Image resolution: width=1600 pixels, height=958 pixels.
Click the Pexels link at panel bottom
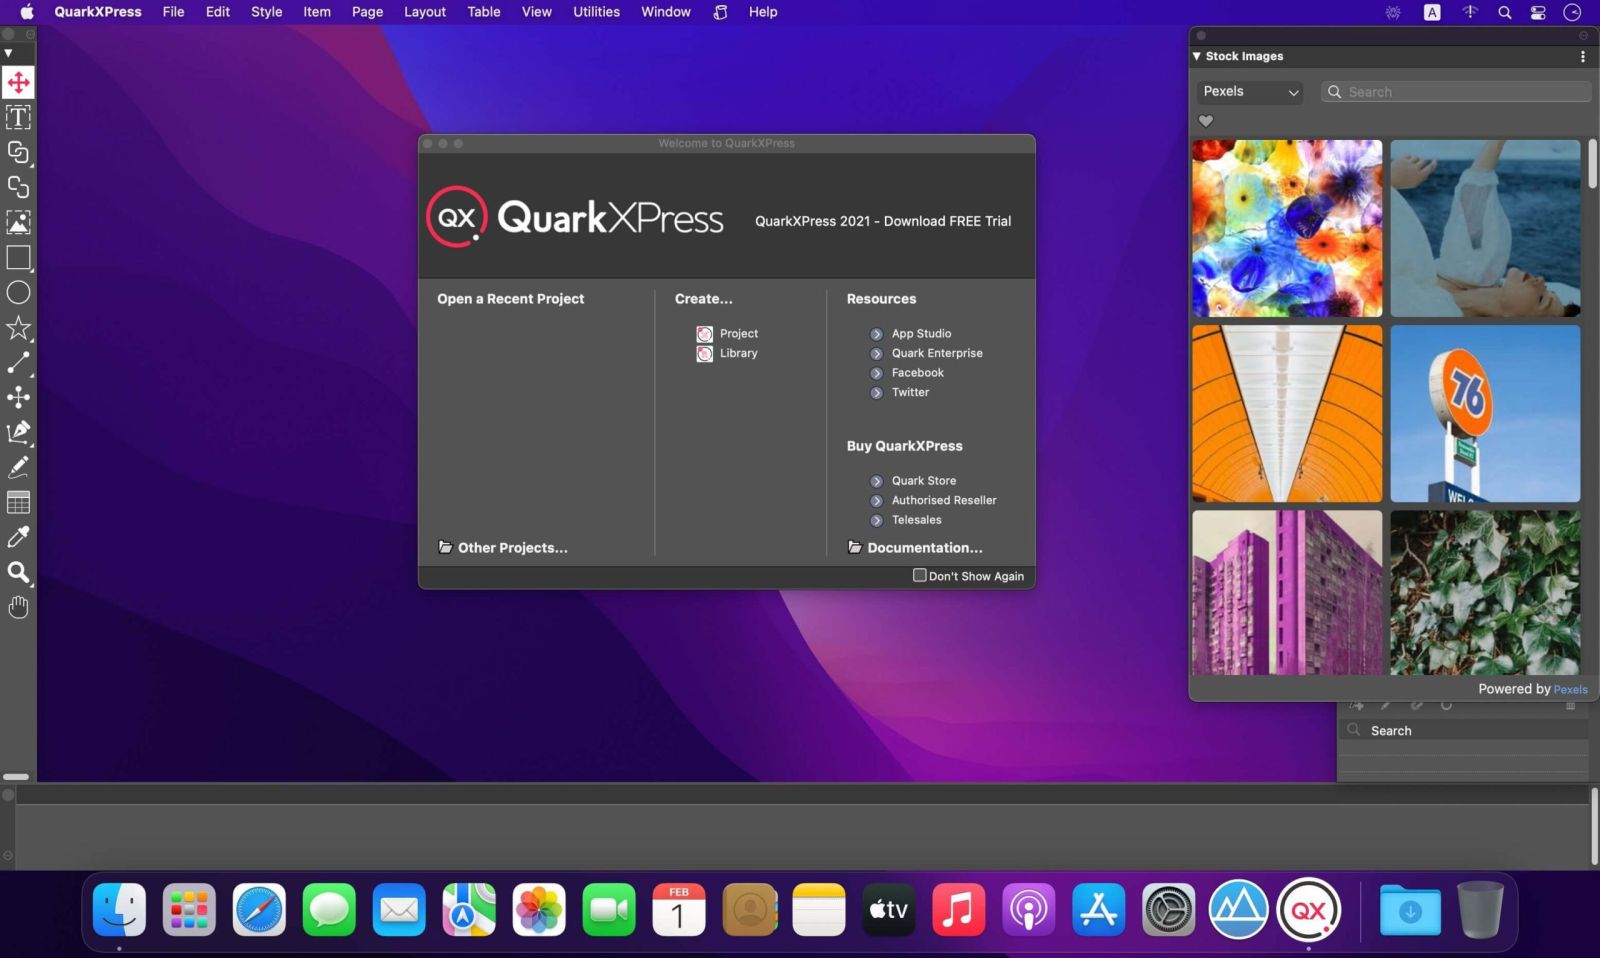tap(1572, 689)
